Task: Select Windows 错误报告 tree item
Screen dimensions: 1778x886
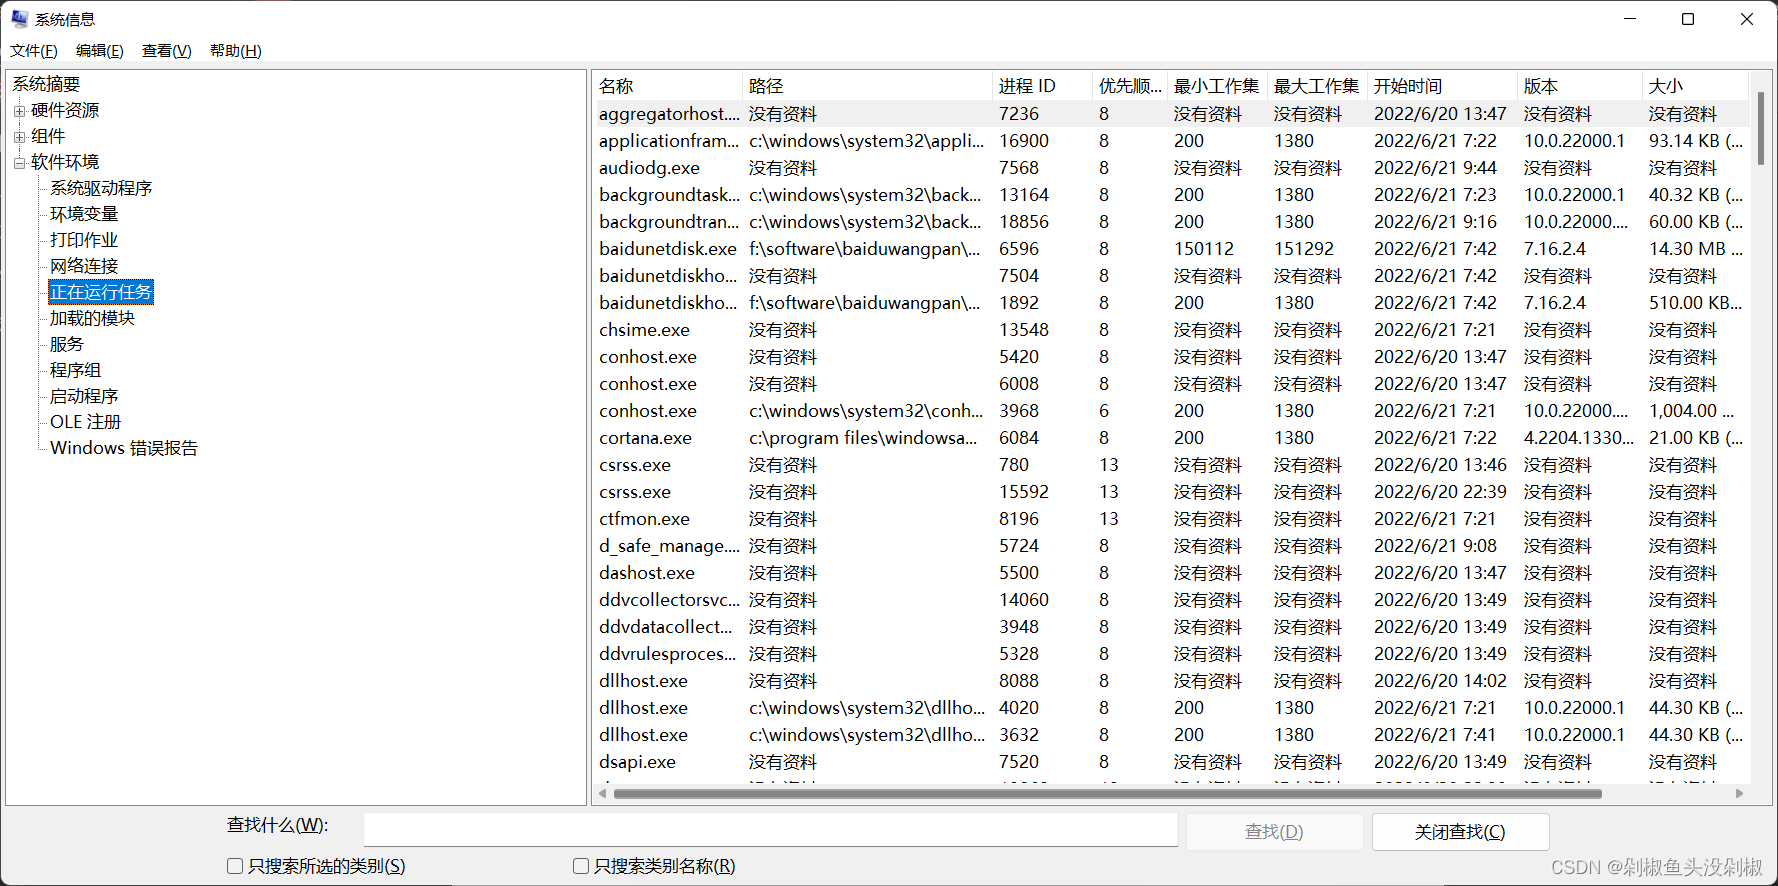Action: click(124, 448)
